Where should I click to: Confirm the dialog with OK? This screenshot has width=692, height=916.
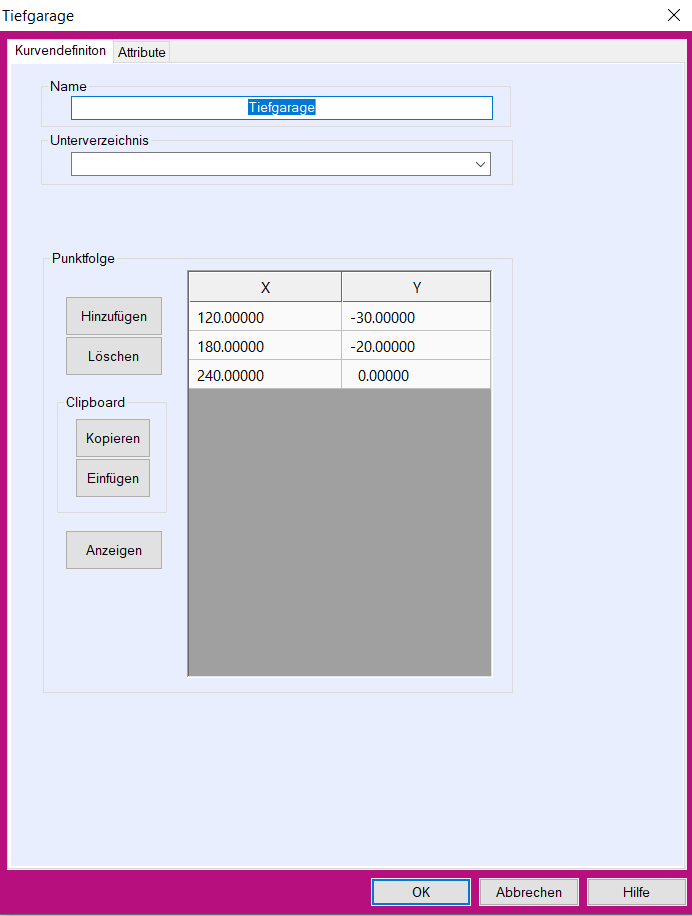(x=421, y=892)
